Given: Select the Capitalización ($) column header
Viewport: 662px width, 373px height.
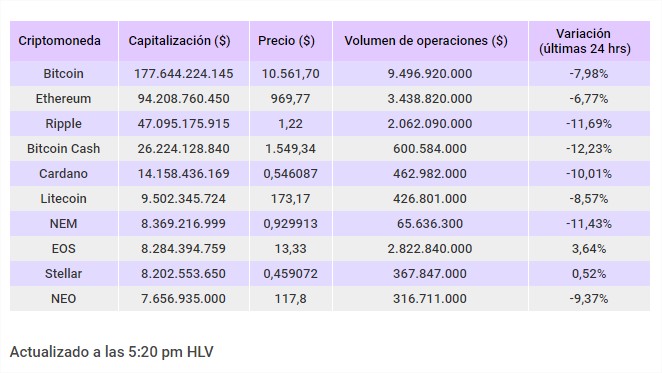Looking at the screenshot, I should [x=179, y=41].
